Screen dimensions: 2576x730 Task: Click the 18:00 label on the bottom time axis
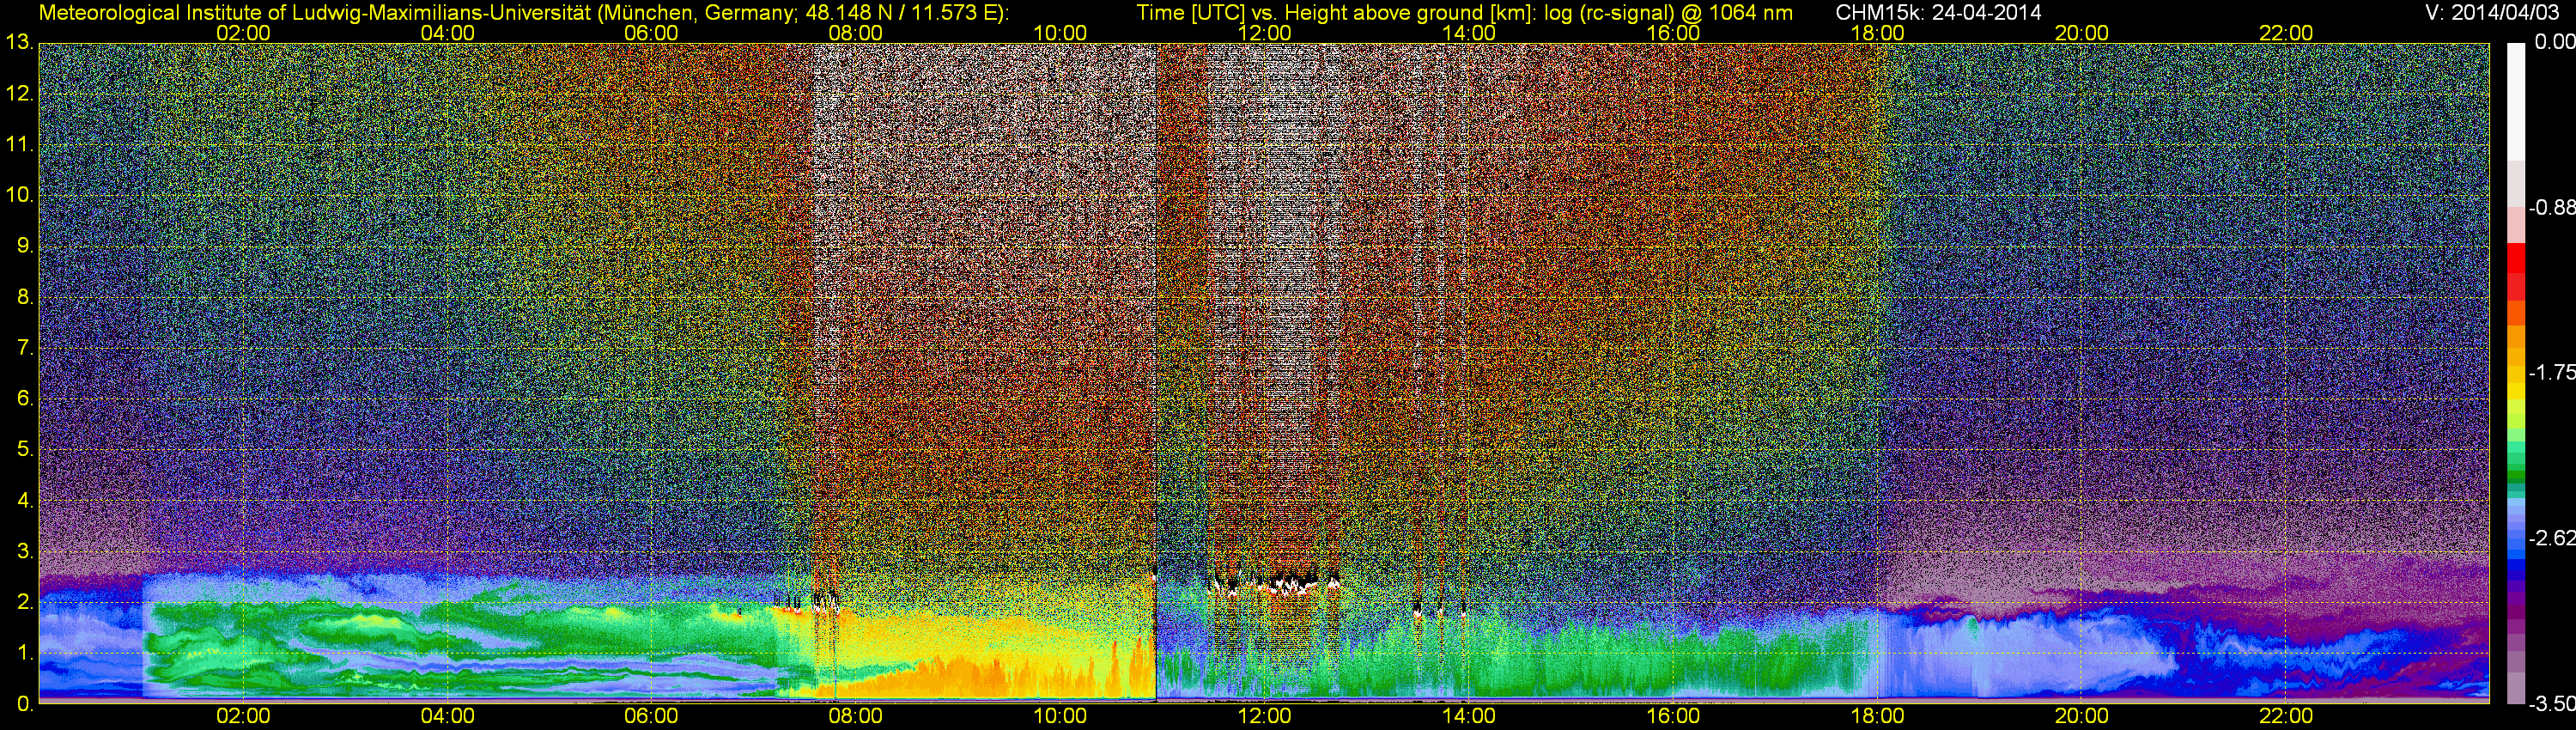point(1877,716)
